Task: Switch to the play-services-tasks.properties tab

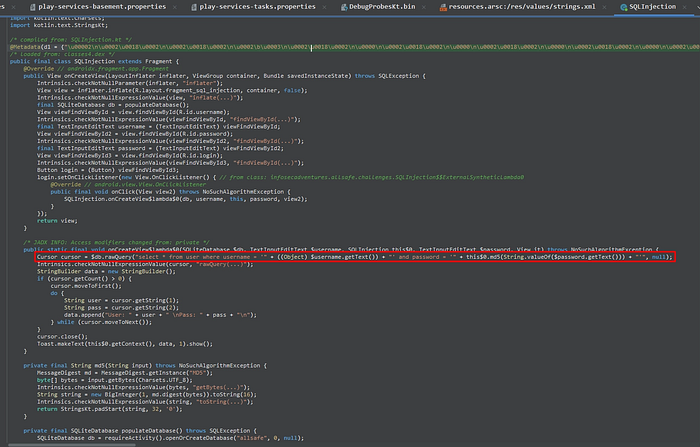Action: (x=257, y=7)
